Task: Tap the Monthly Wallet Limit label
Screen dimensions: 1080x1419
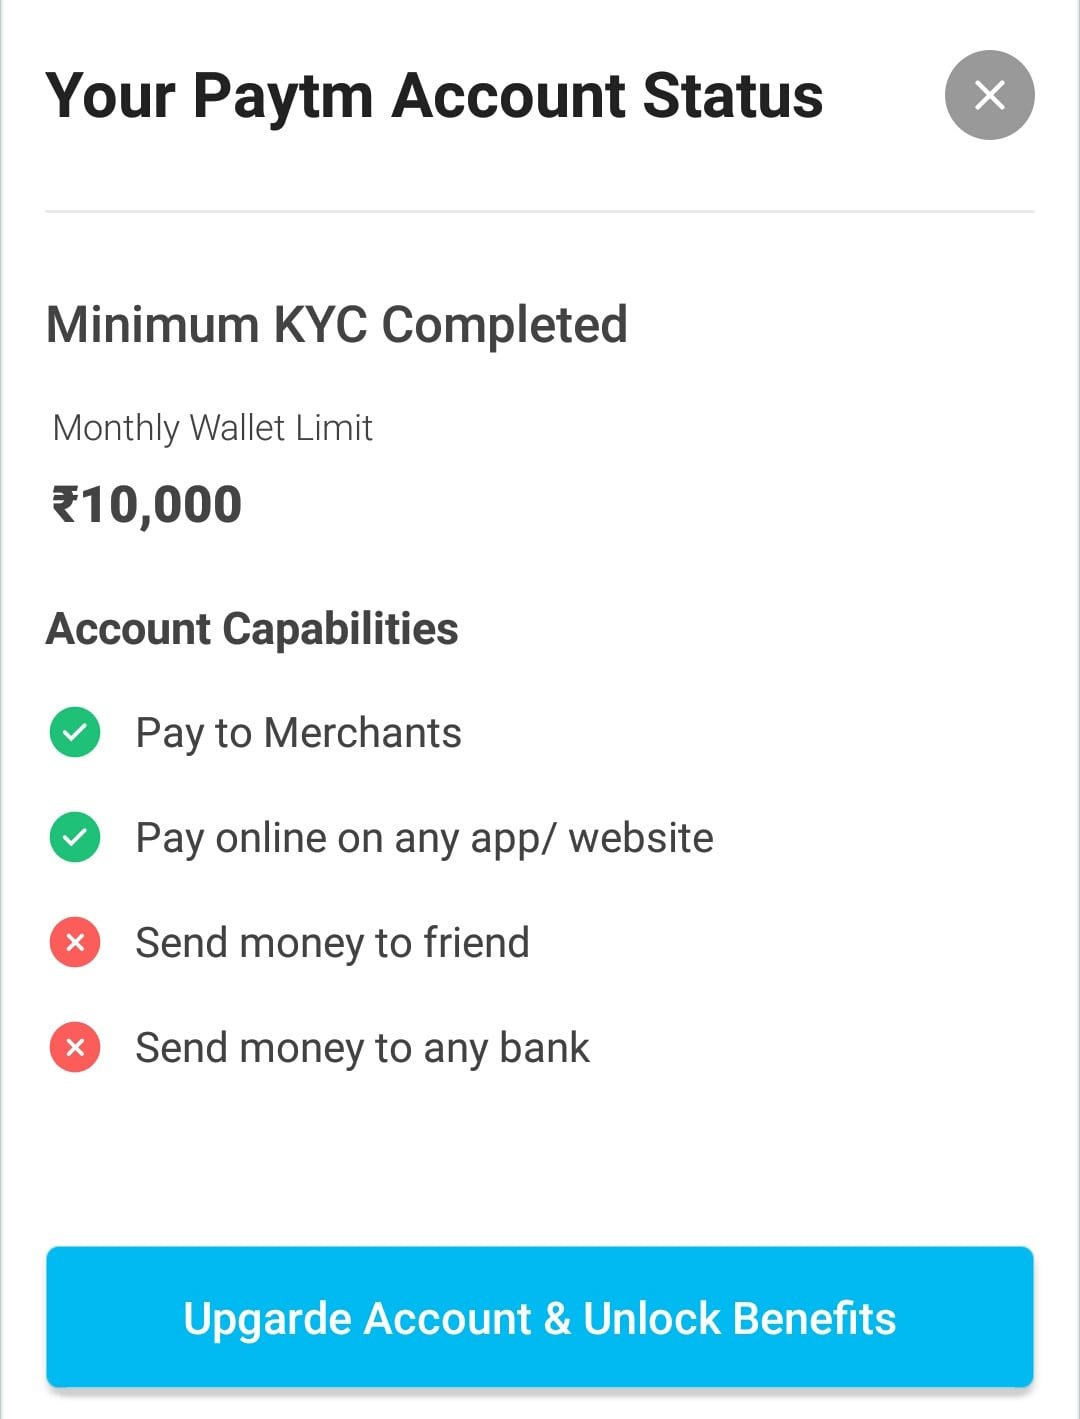Action: tap(212, 428)
